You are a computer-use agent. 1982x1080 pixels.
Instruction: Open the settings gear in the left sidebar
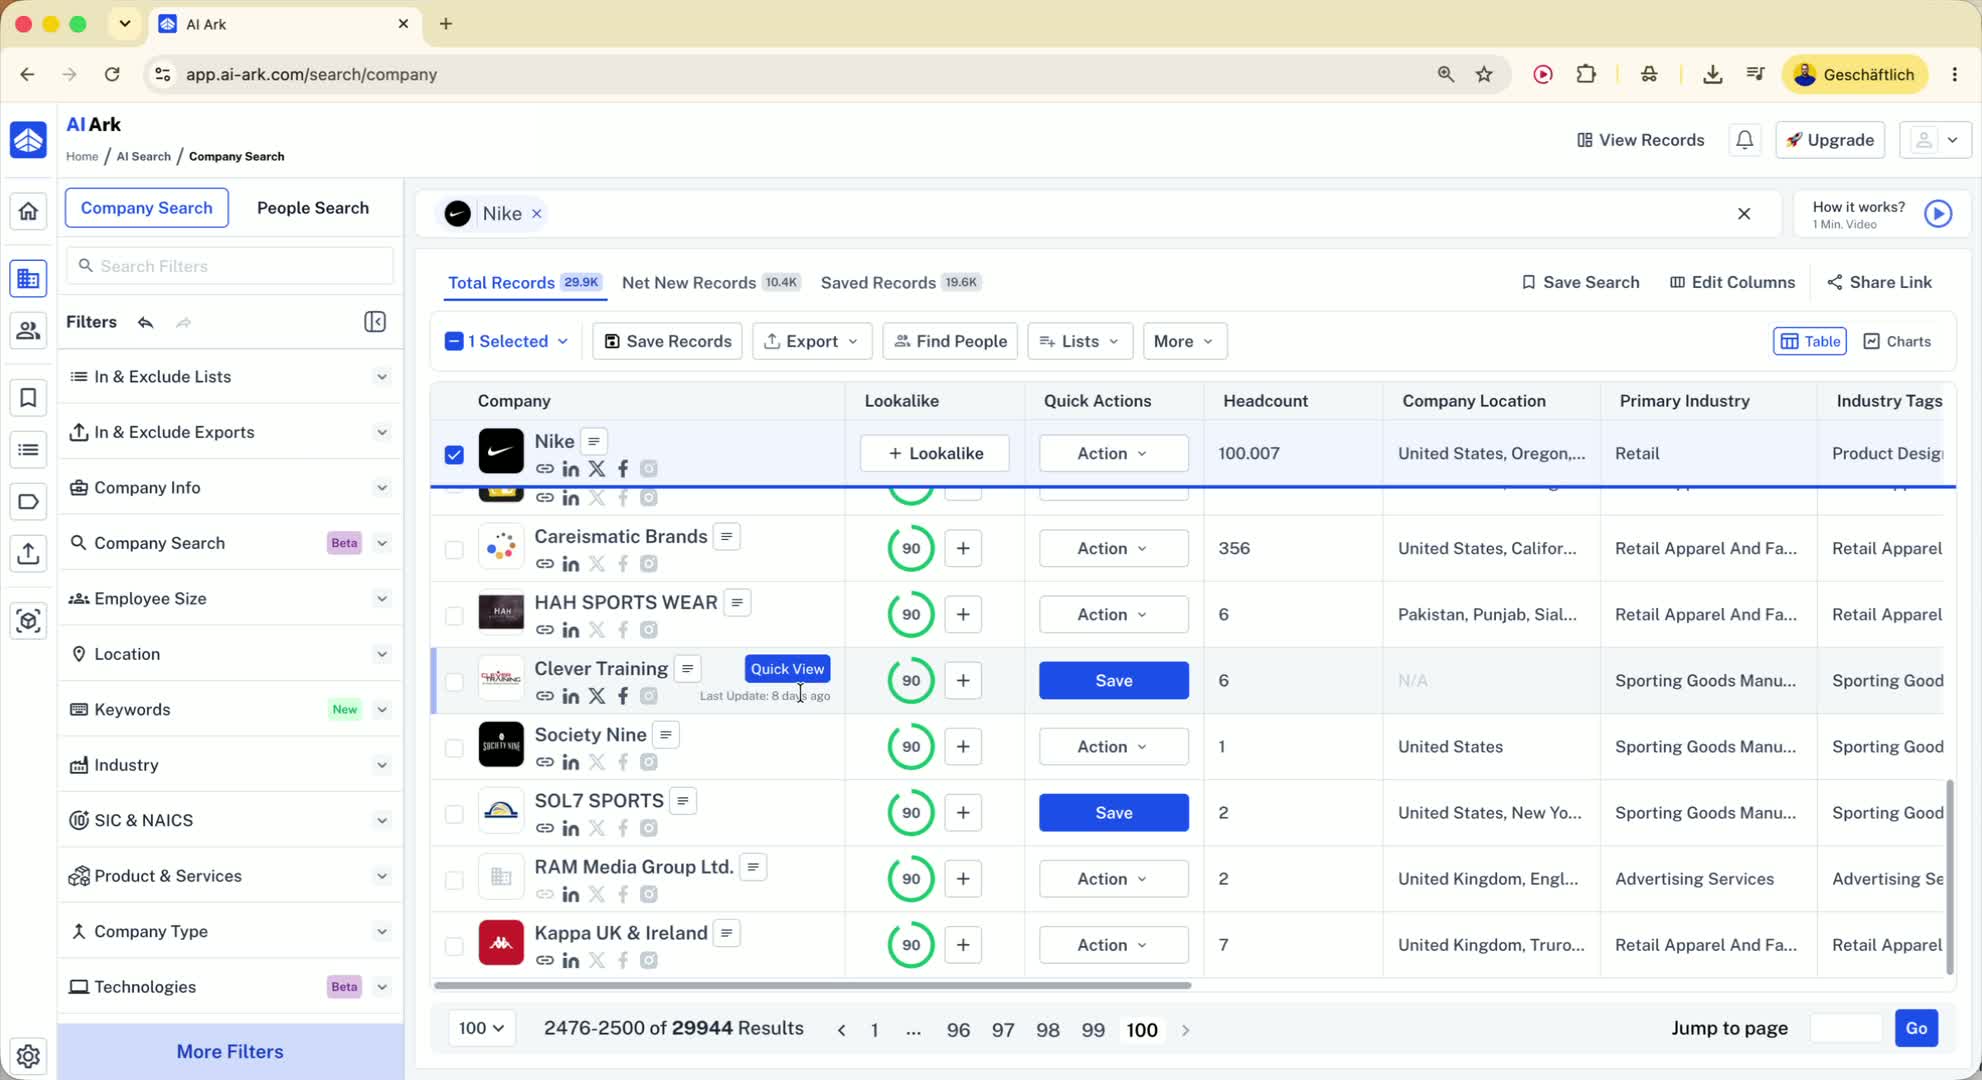[28, 1056]
